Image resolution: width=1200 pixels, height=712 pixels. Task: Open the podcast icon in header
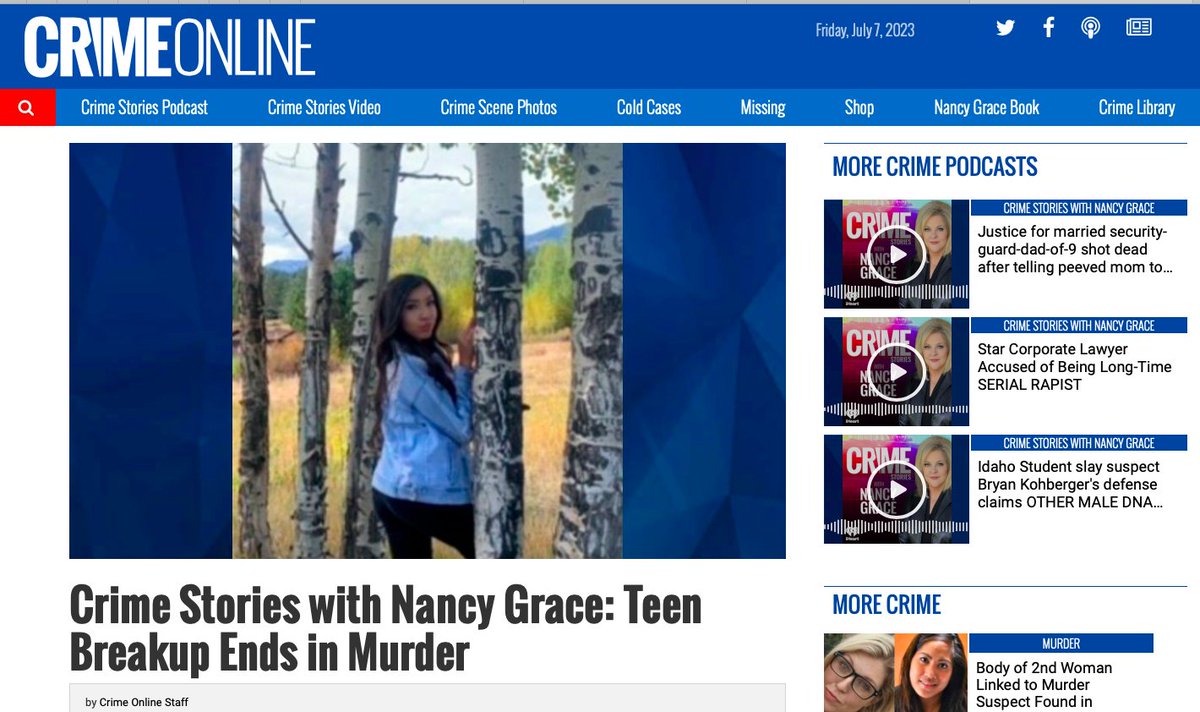tap(1091, 28)
